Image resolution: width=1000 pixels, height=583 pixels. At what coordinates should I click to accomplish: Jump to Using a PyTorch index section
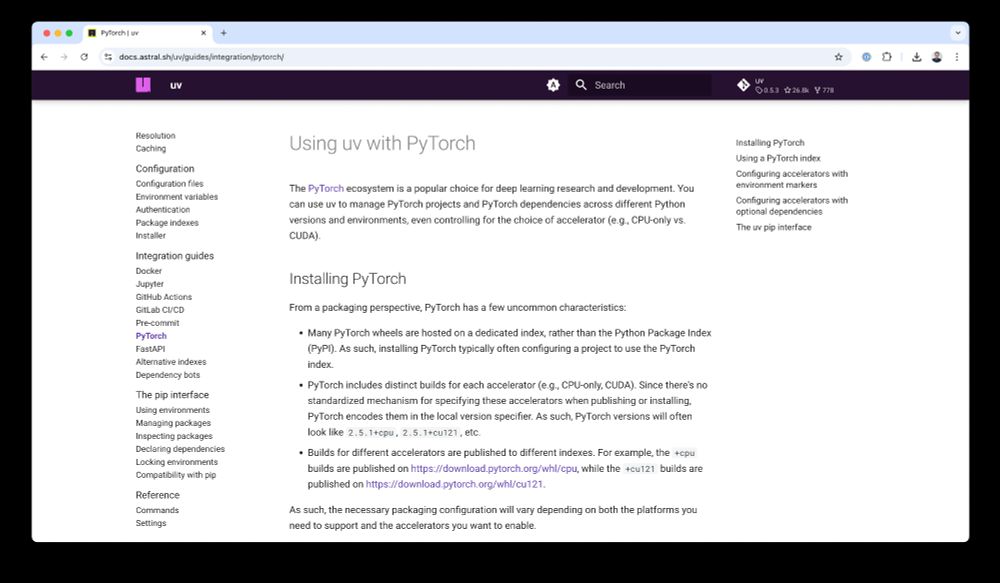tap(778, 158)
